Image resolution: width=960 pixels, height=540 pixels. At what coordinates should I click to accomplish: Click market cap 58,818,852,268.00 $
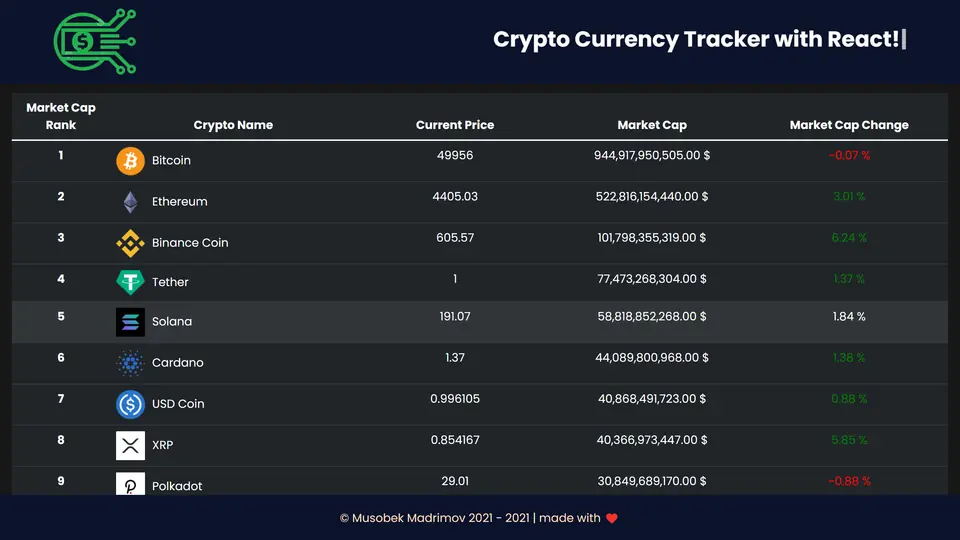tap(652, 317)
